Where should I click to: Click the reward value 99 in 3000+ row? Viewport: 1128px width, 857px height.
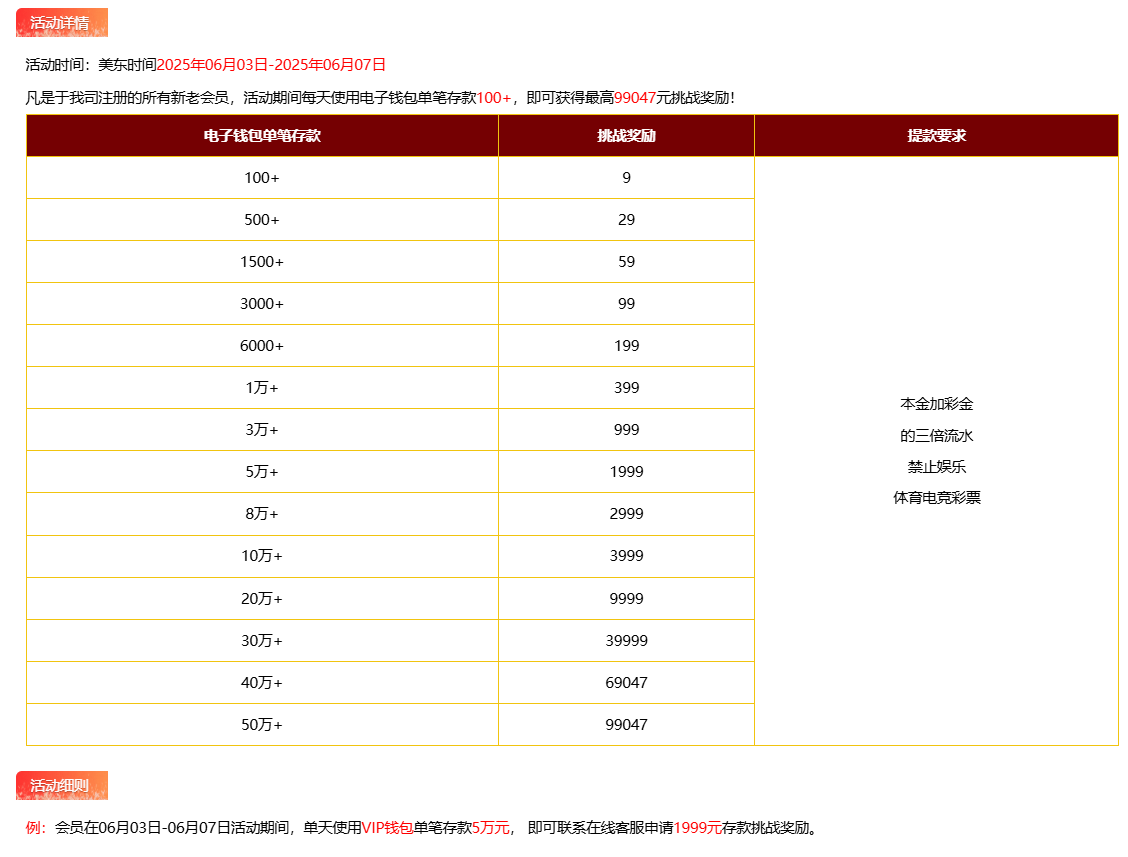click(626, 304)
